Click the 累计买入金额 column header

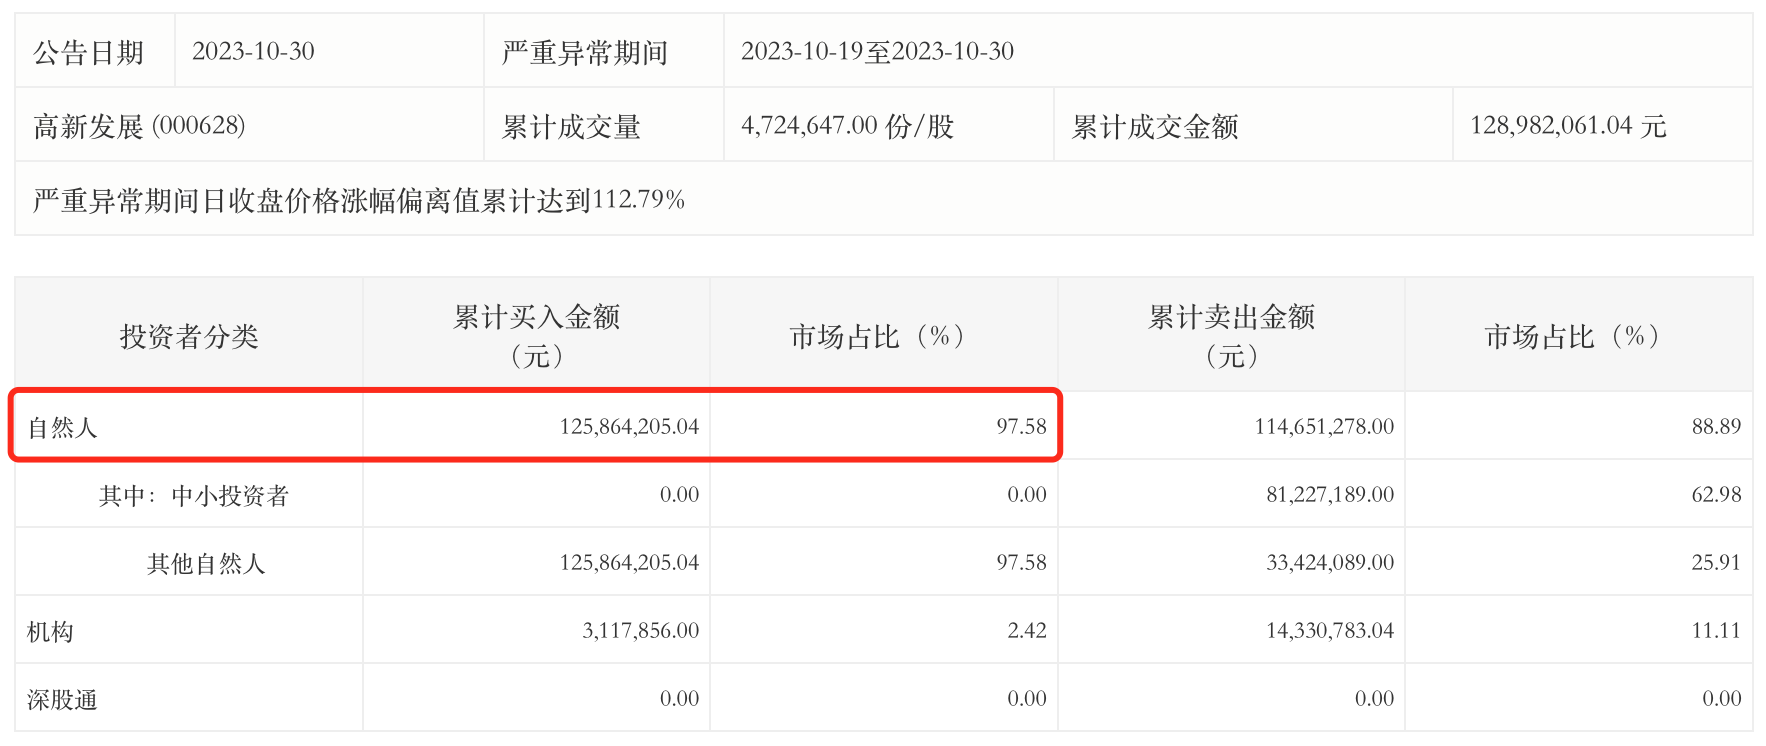(536, 336)
